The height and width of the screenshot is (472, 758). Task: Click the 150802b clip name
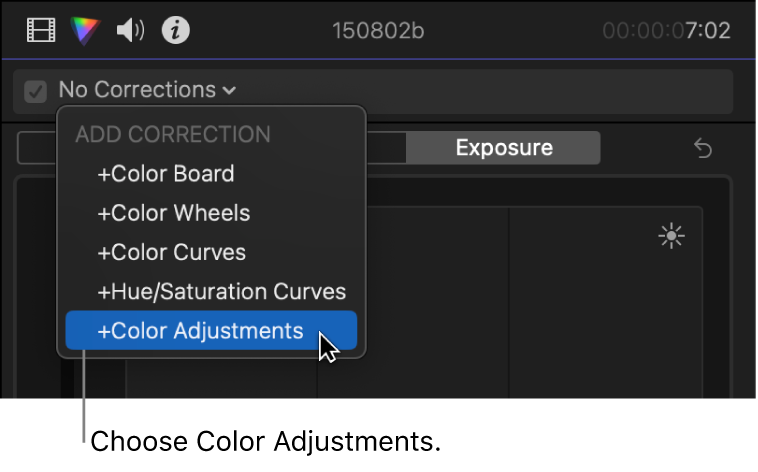tap(378, 31)
